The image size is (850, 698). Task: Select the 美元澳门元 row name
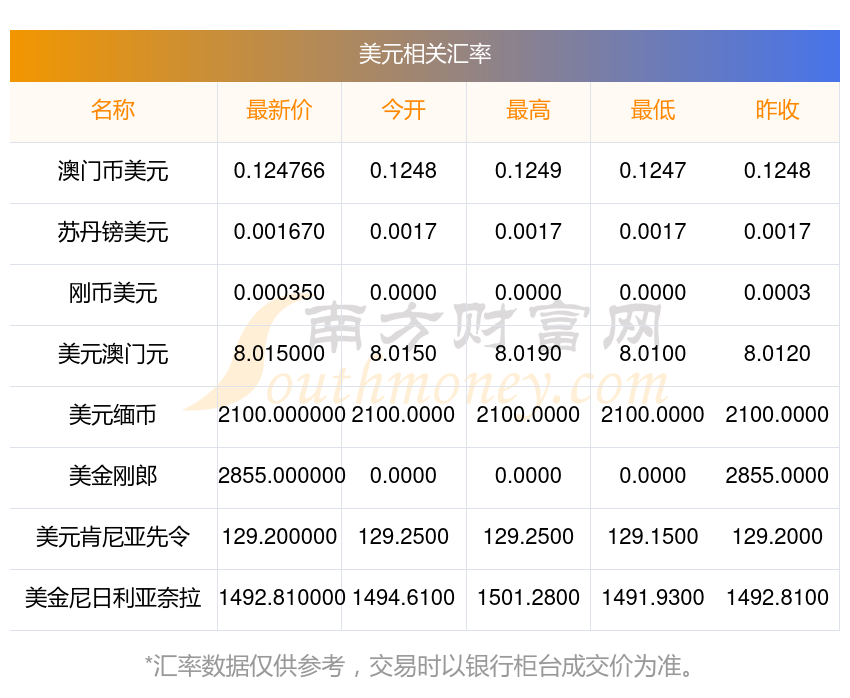pyautogui.click(x=113, y=354)
